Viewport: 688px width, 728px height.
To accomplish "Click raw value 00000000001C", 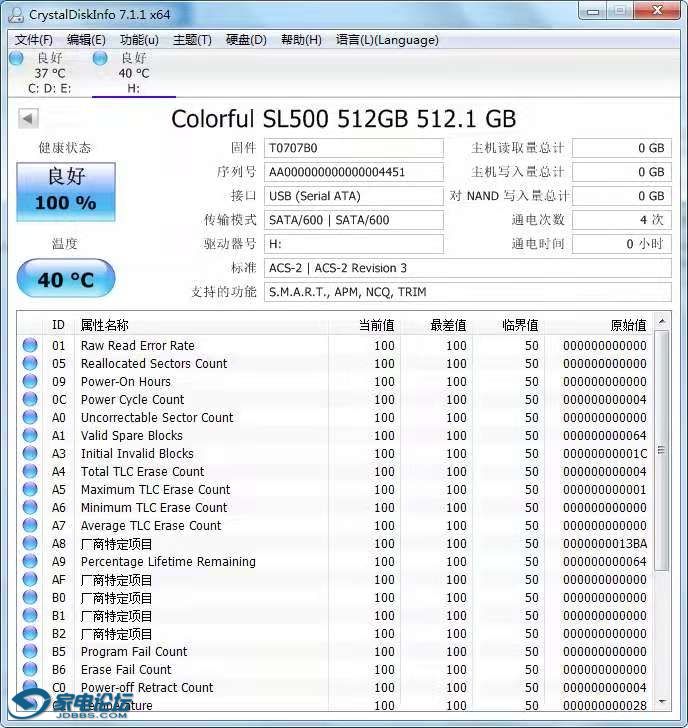I will coord(605,454).
